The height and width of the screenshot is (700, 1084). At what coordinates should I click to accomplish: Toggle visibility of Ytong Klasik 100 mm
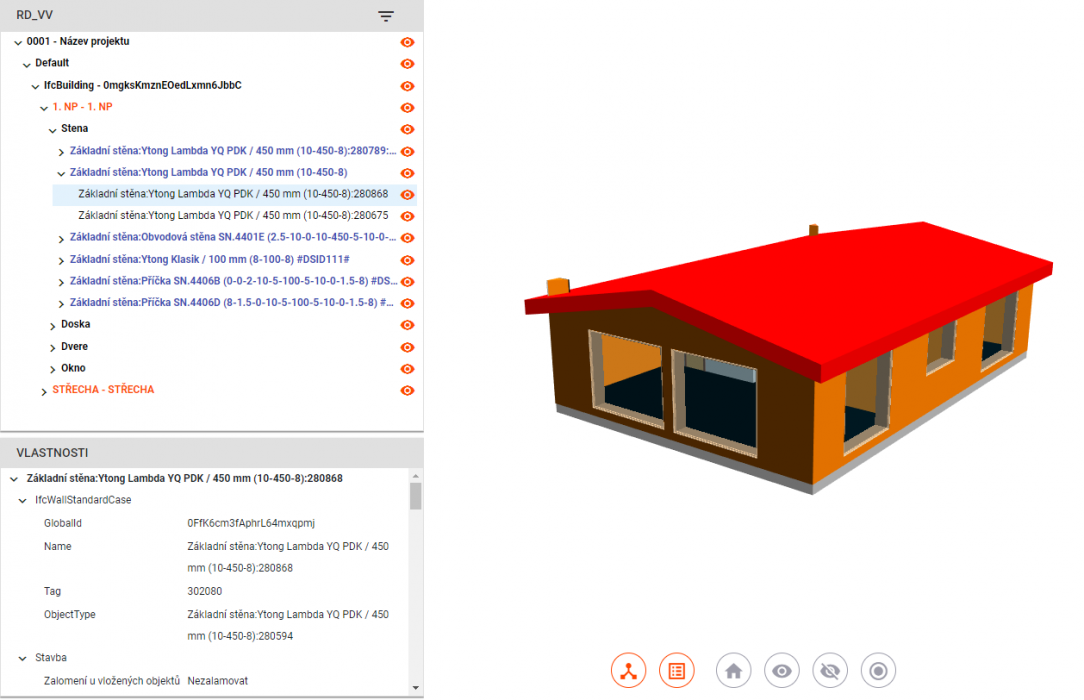[x=408, y=260]
